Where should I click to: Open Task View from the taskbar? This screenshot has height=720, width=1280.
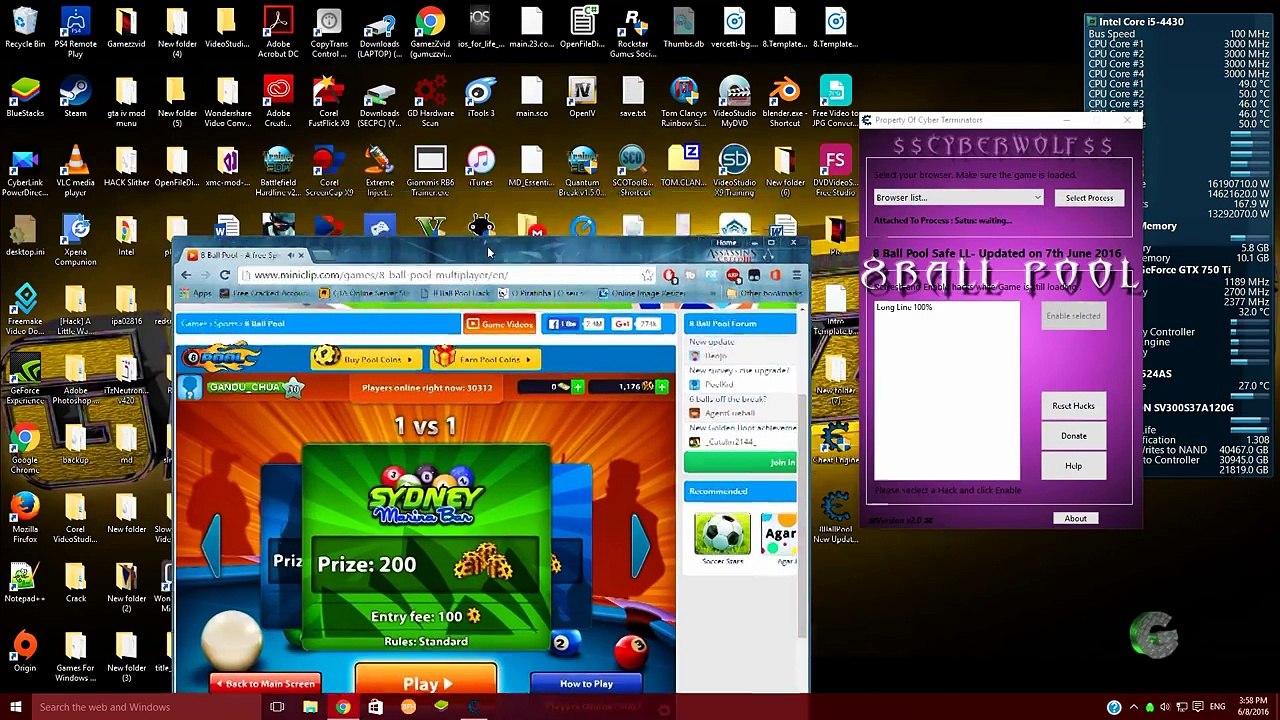point(277,708)
